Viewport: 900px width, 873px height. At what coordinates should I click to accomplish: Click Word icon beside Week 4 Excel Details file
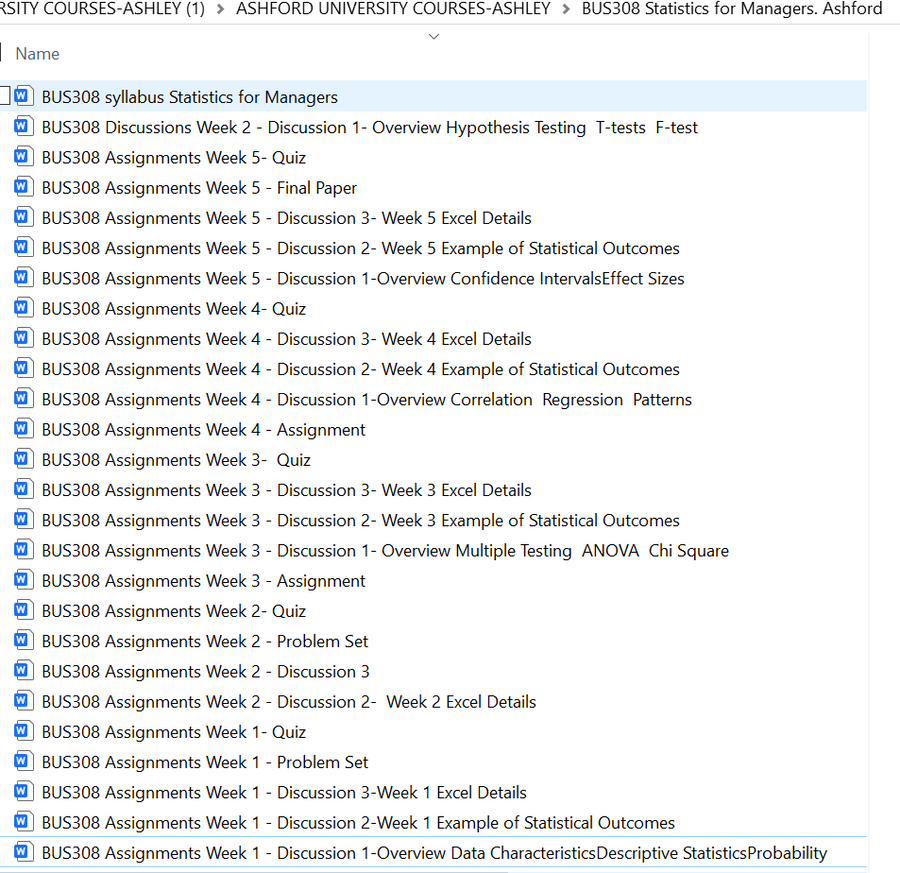pyautogui.click(x=23, y=338)
